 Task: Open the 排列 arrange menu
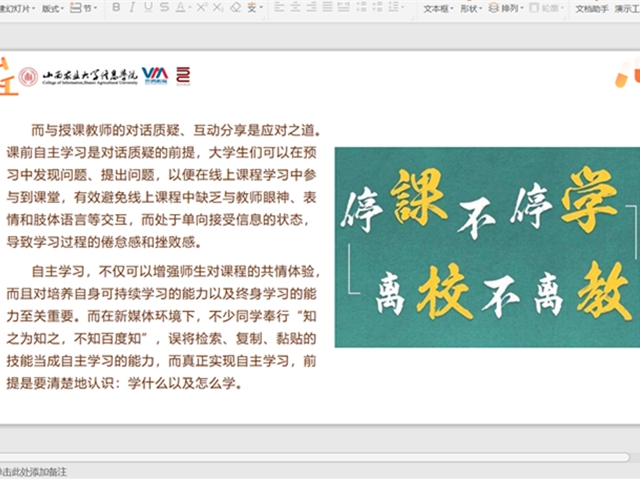coord(506,8)
